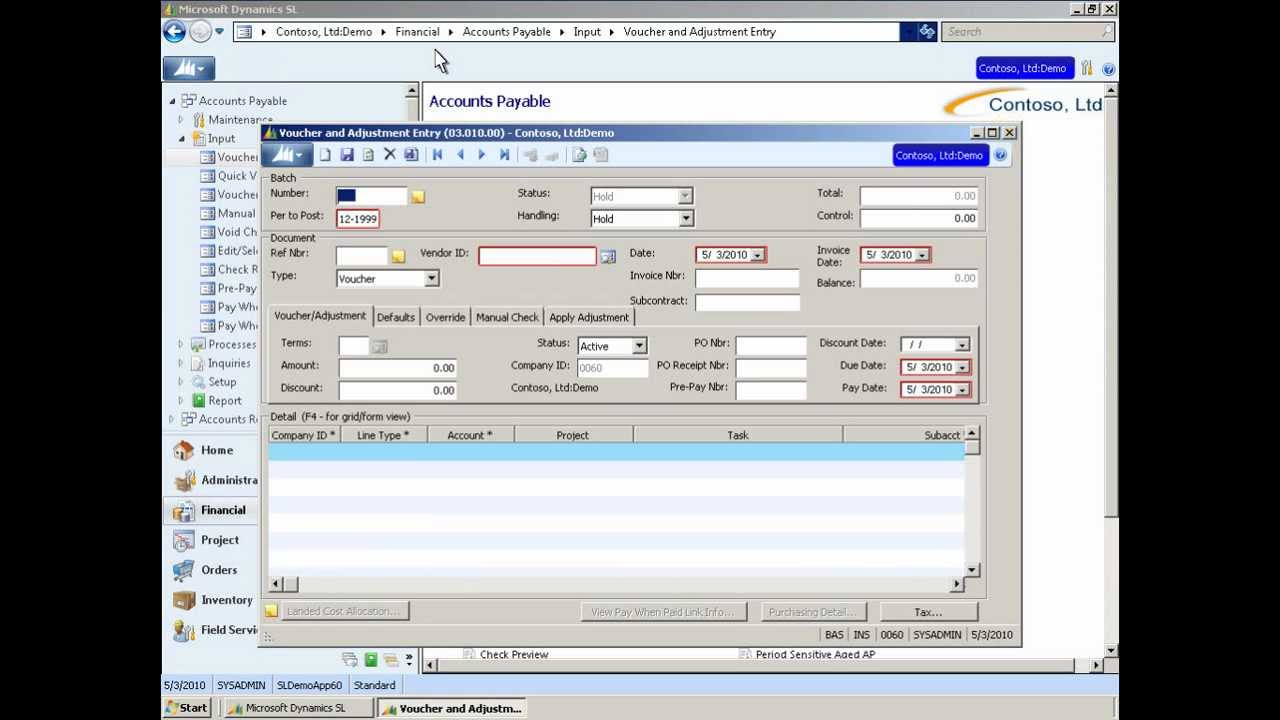This screenshot has height=720, width=1280.
Task: Click the Search box in main window
Action: (1029, 32)
